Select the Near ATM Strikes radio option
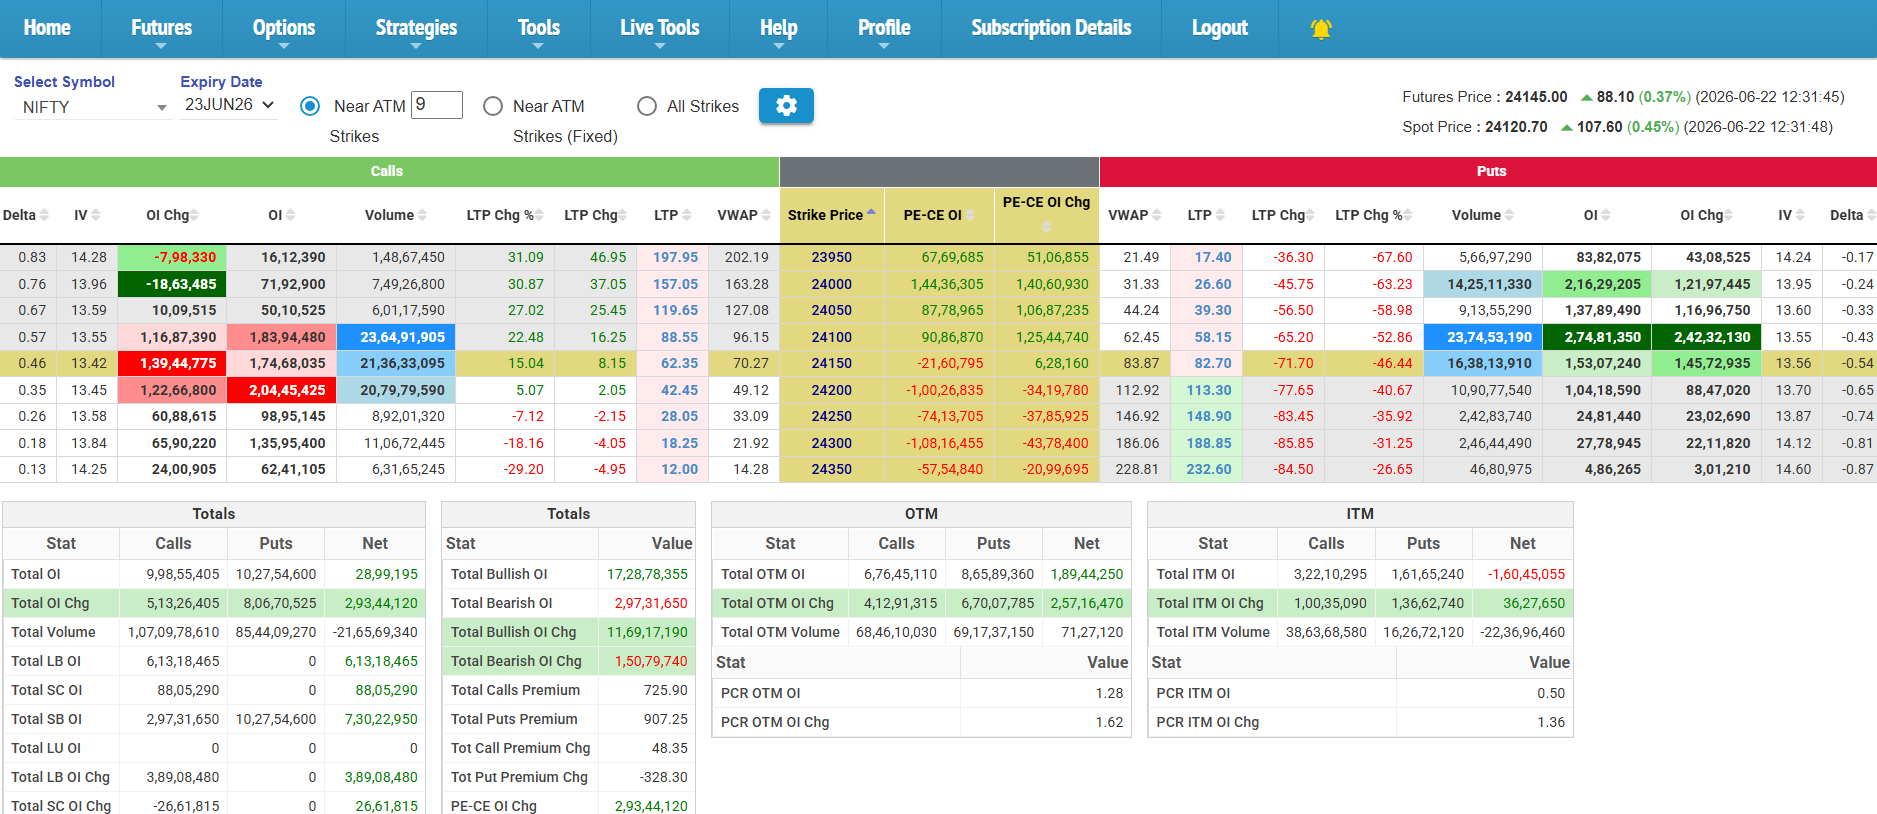 310,106
